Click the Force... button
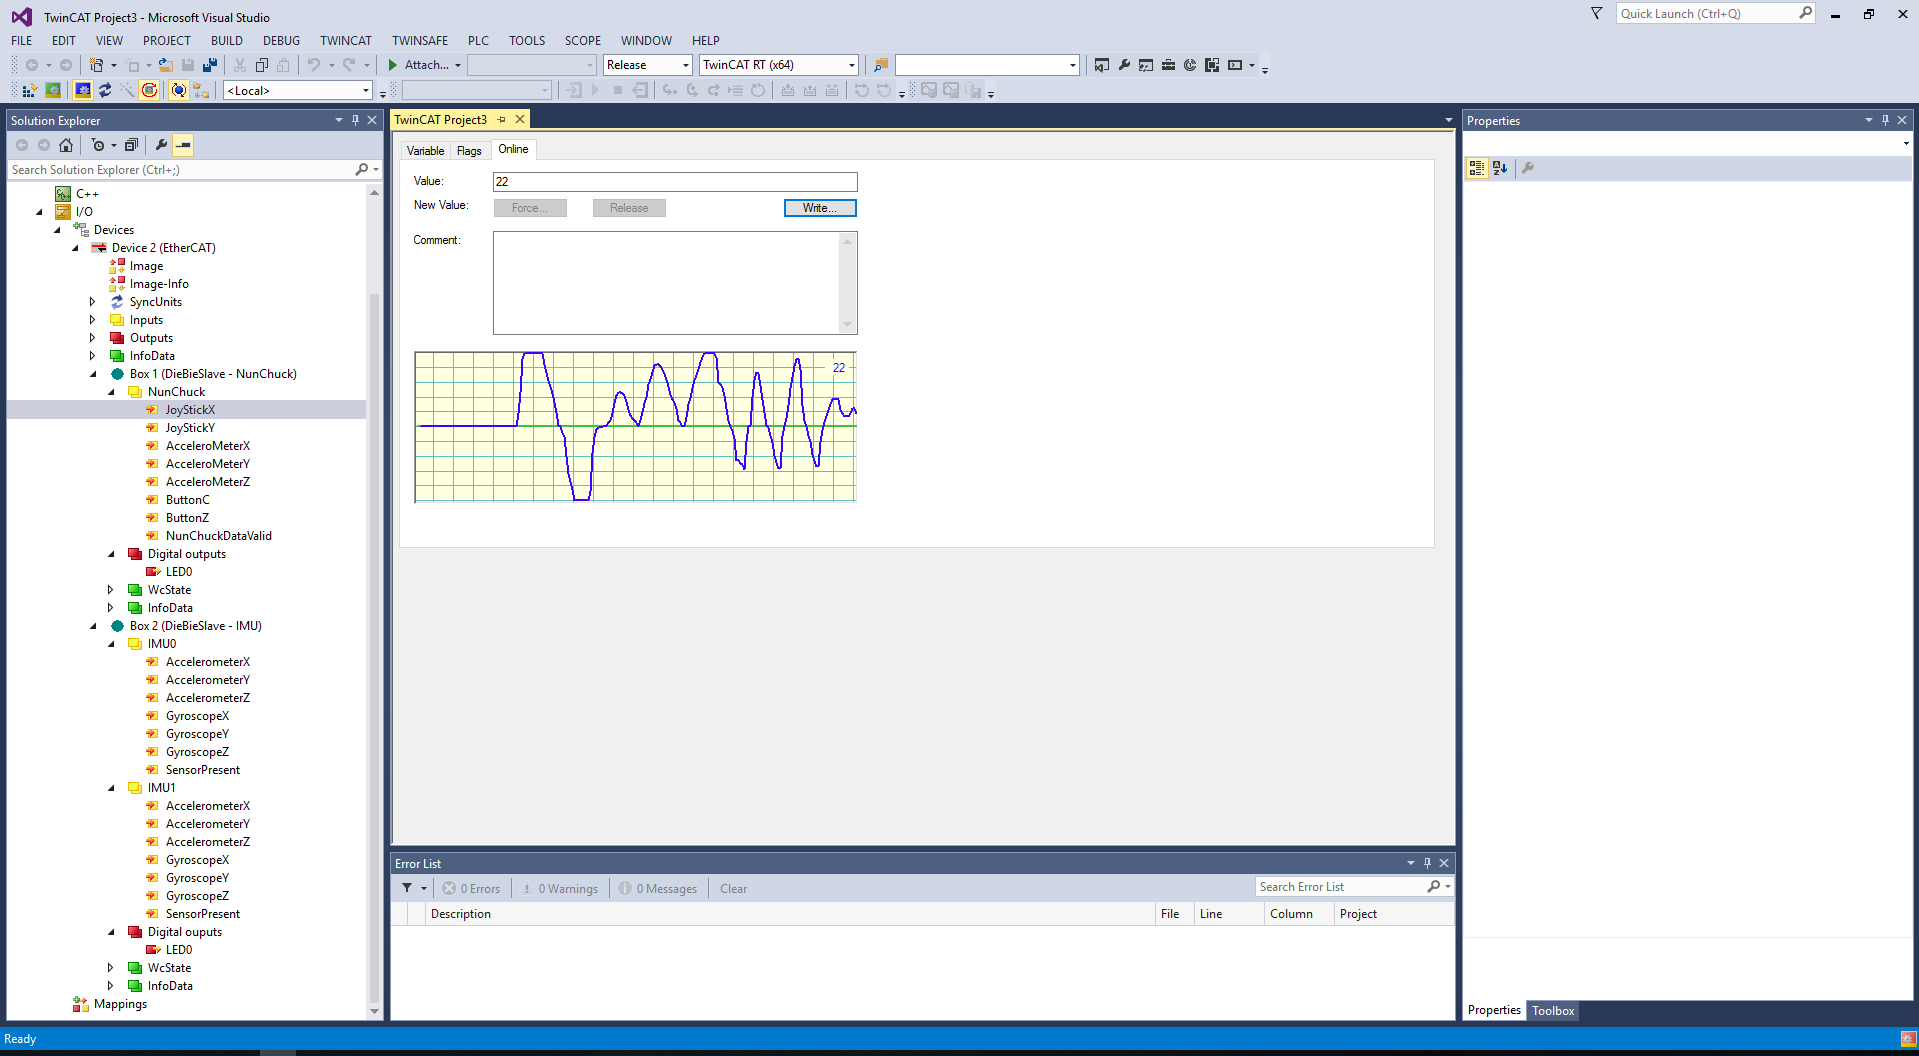This screenshot has width=1919, height=1056. pos(530,208)
